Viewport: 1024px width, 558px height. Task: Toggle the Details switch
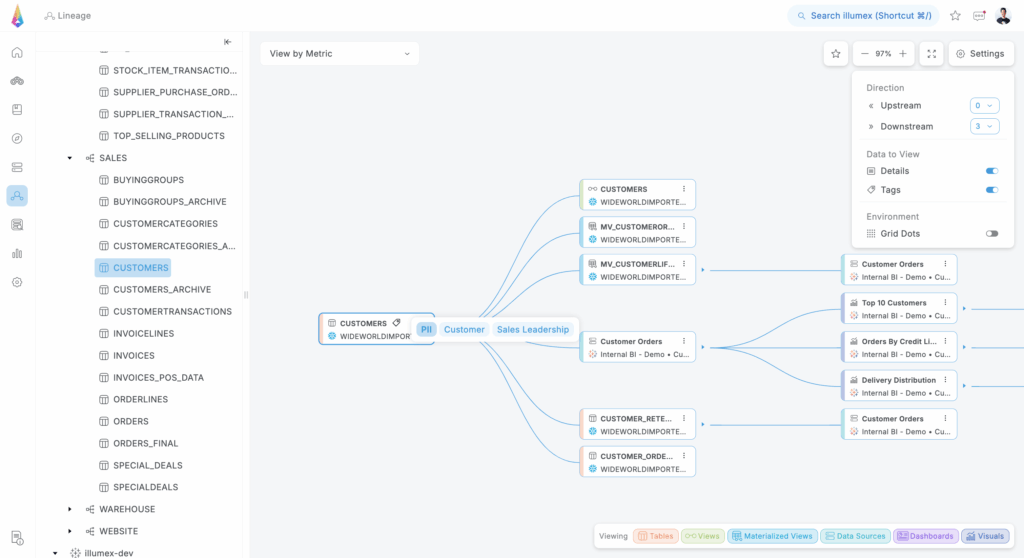(991, 171)
